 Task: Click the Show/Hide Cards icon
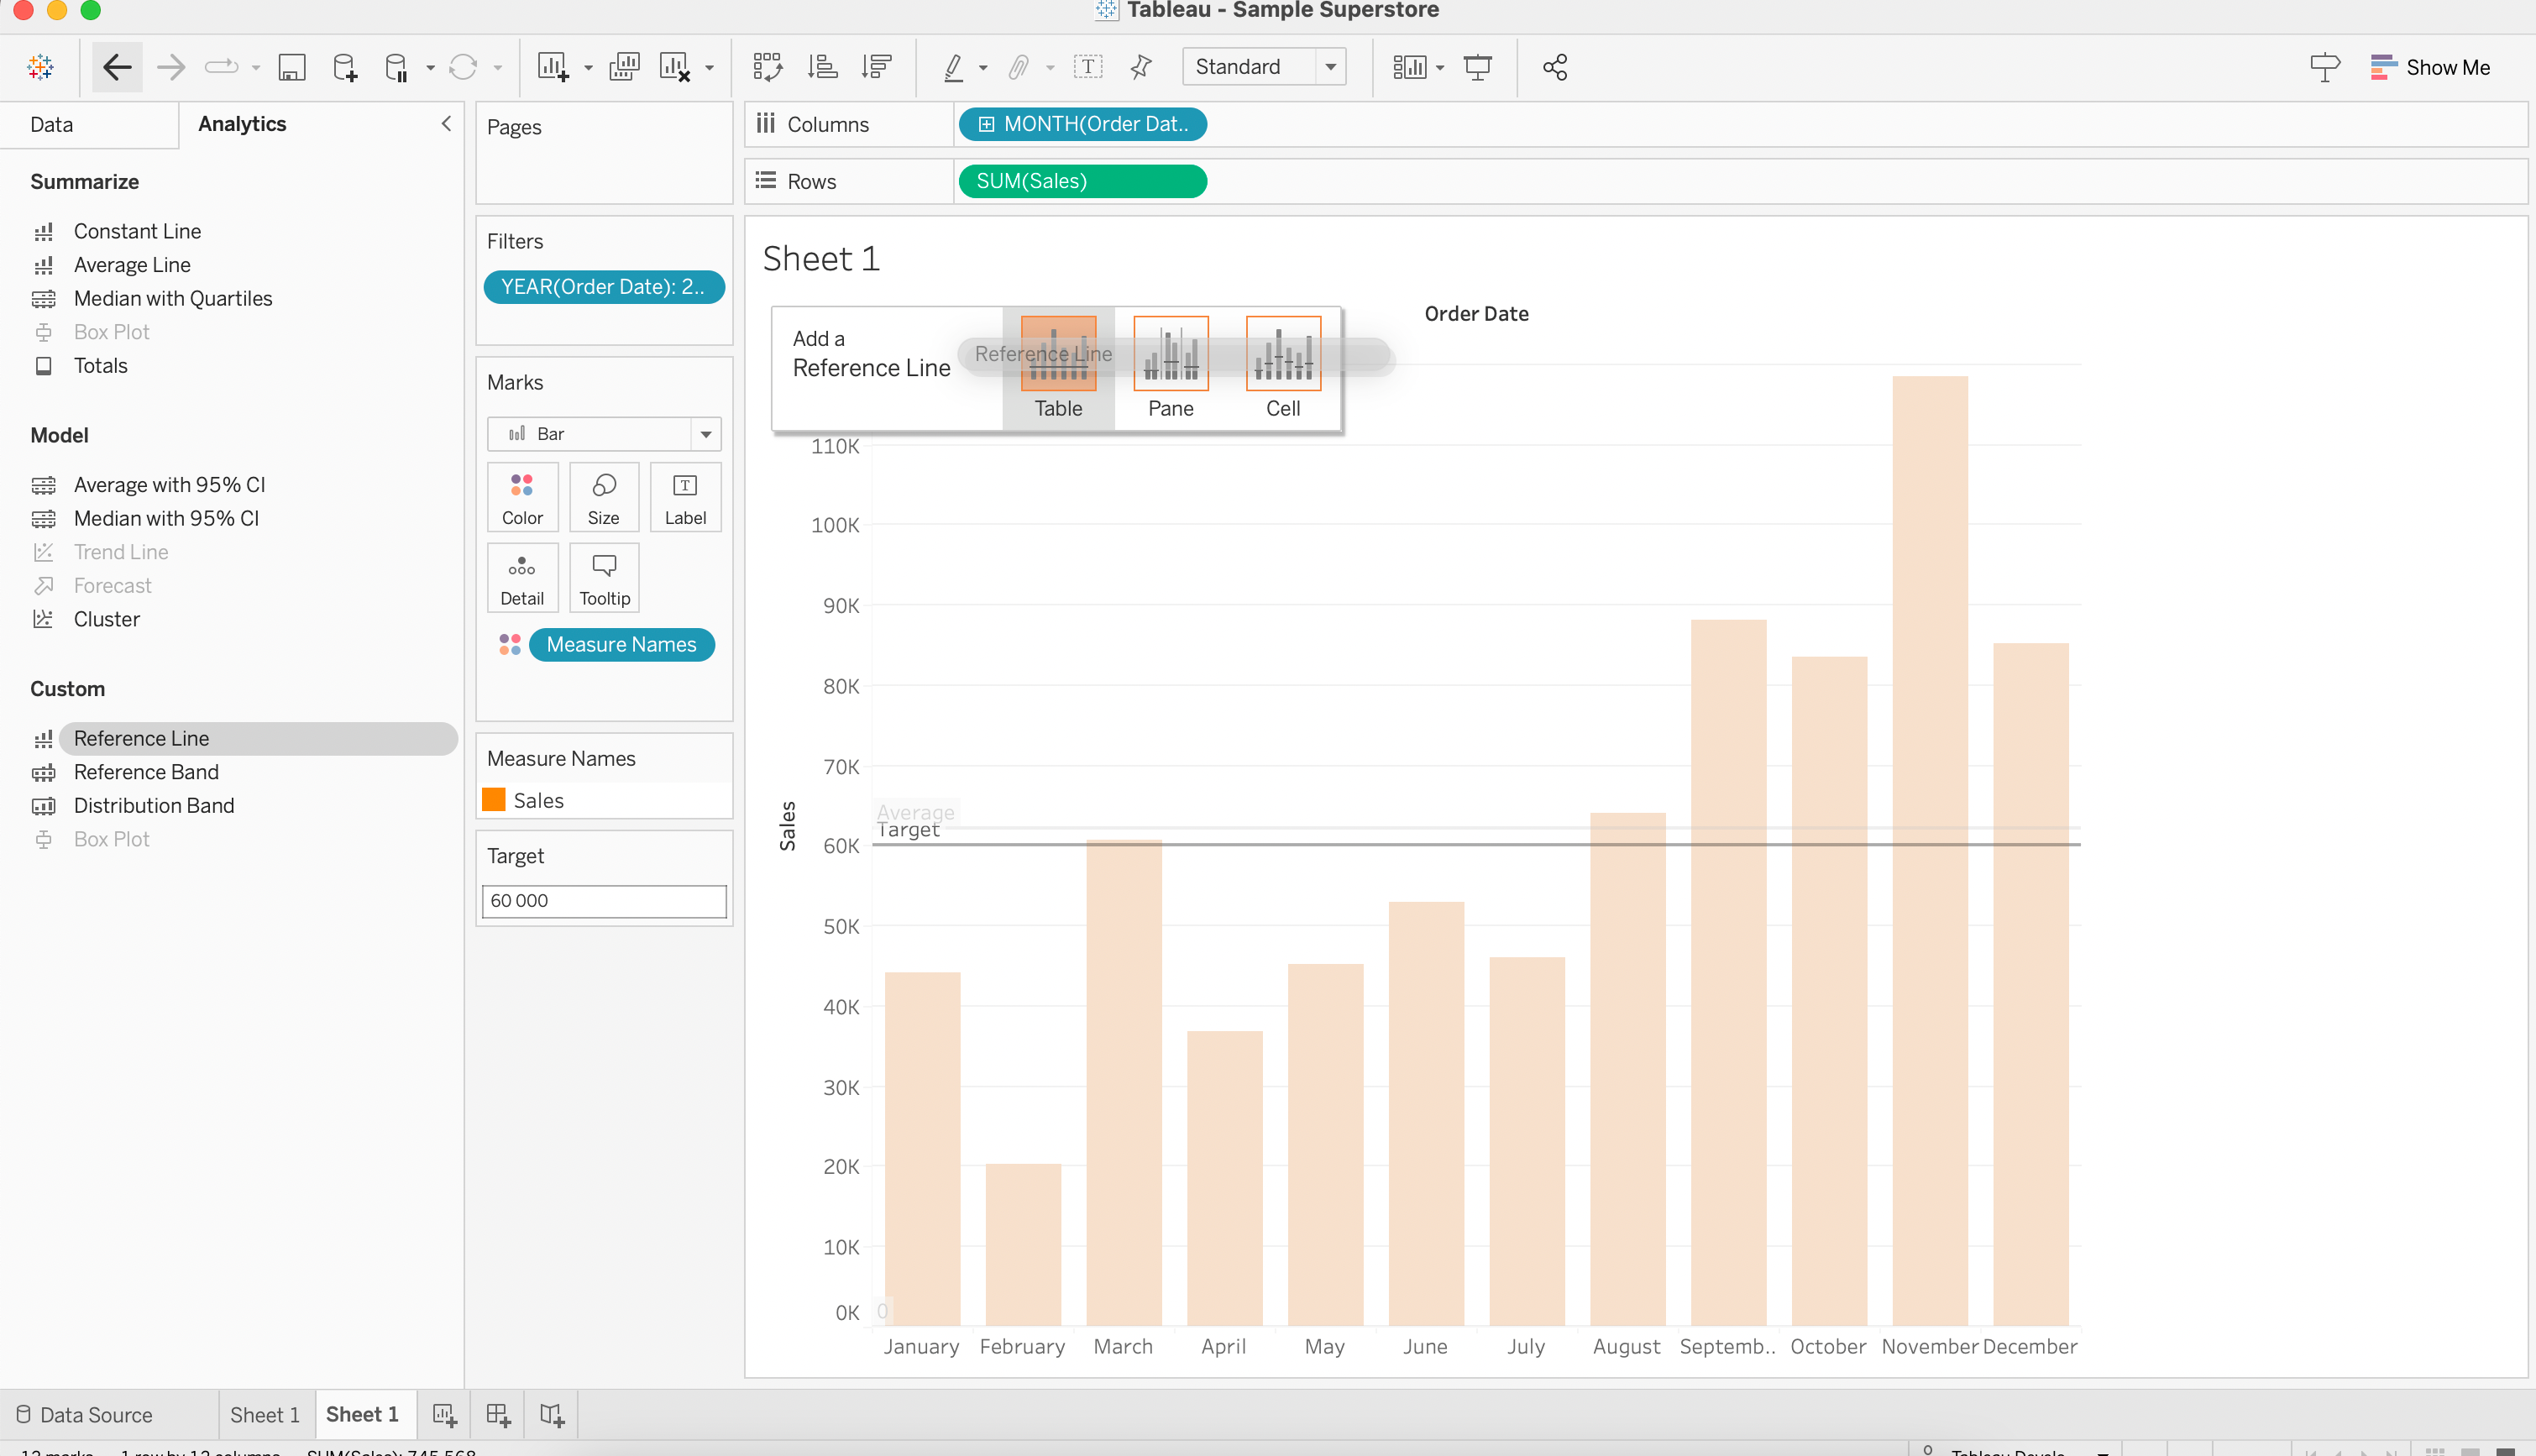[x=1409, y=67]
